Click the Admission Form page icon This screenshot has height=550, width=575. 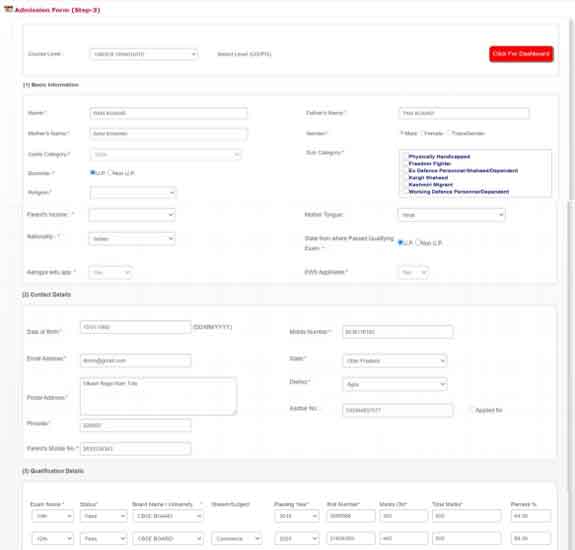coord(8,9)
